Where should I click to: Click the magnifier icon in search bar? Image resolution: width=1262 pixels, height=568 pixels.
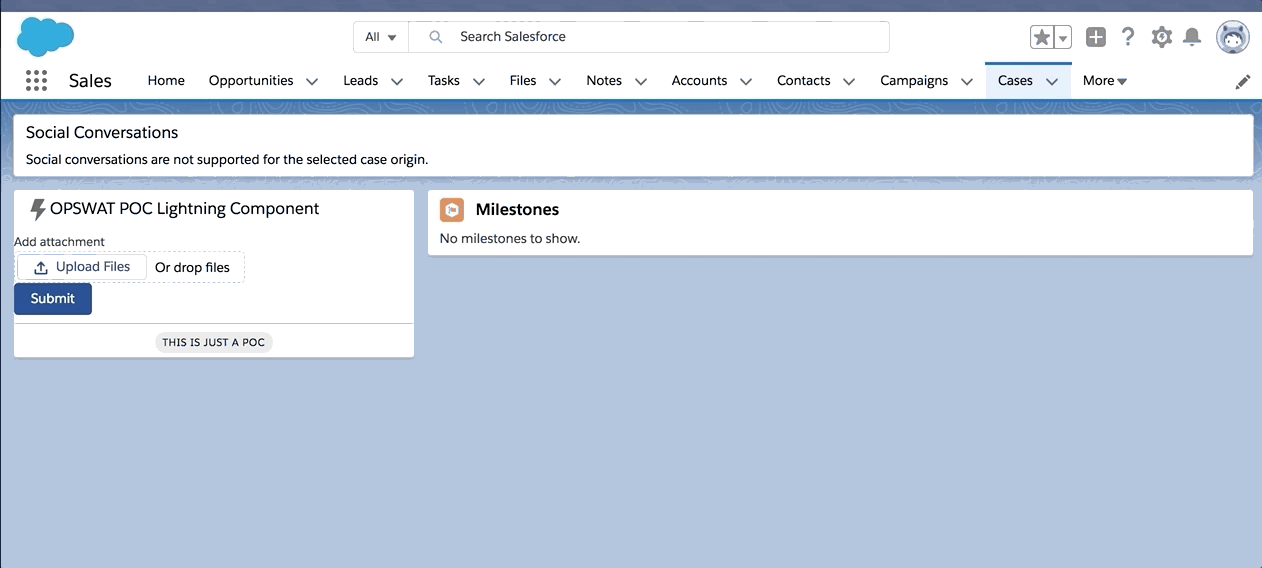point(435,37)
